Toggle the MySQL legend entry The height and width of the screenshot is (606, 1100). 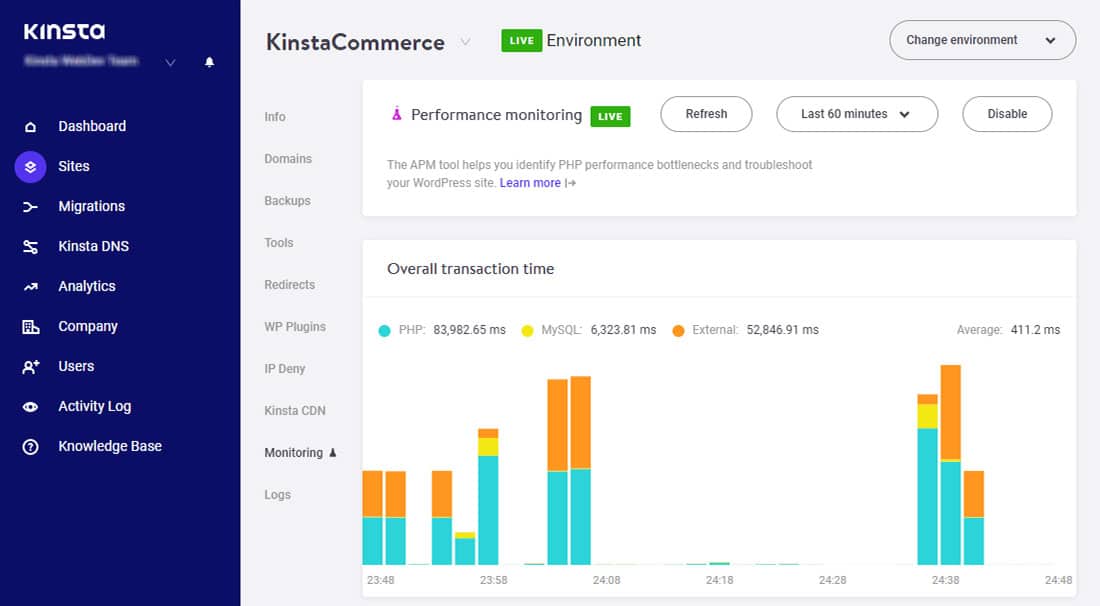click(560, 329)
